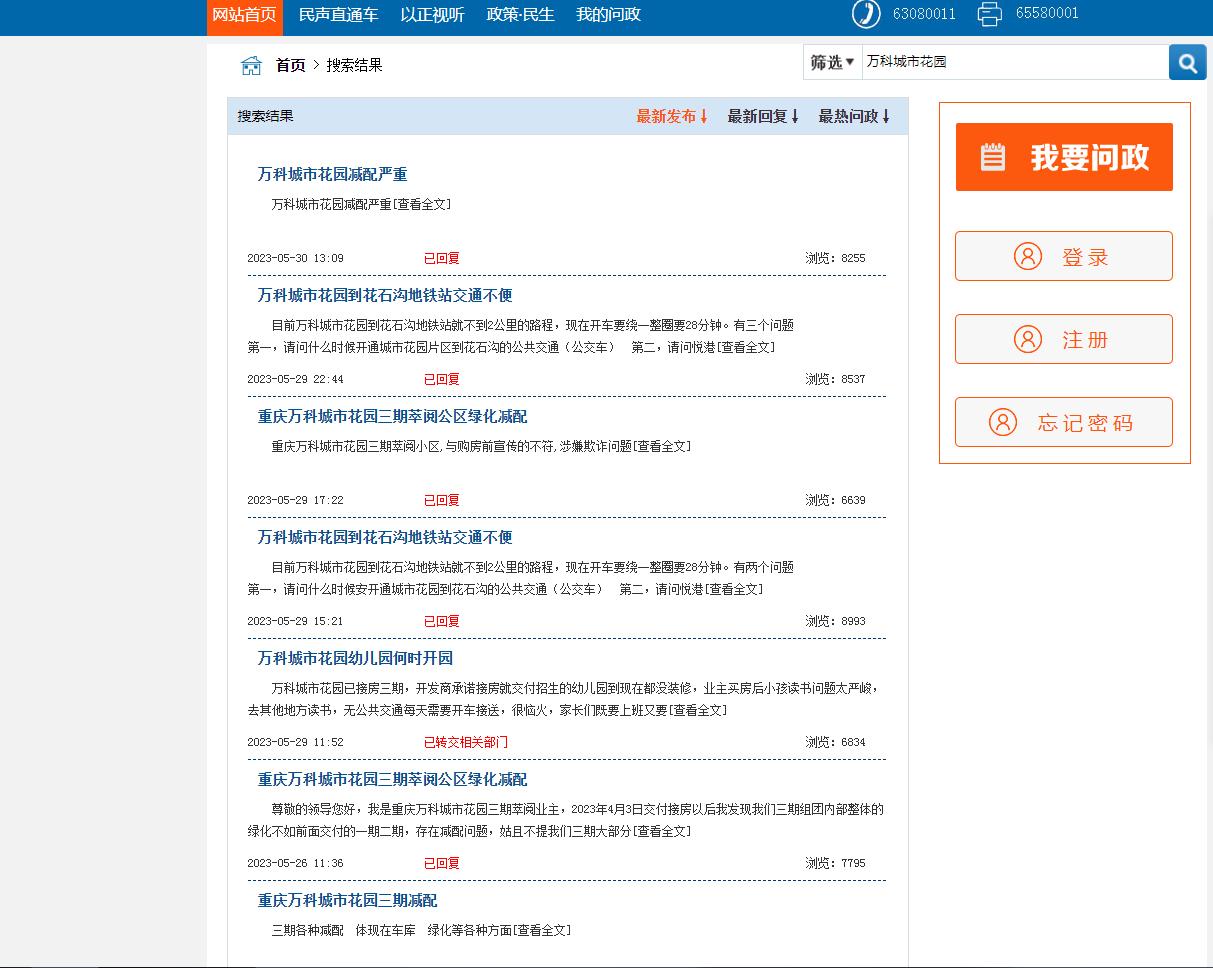Toggle sorting by 最新发布
The width and height of the screenshot is (1213, 968).
point(670,116)
